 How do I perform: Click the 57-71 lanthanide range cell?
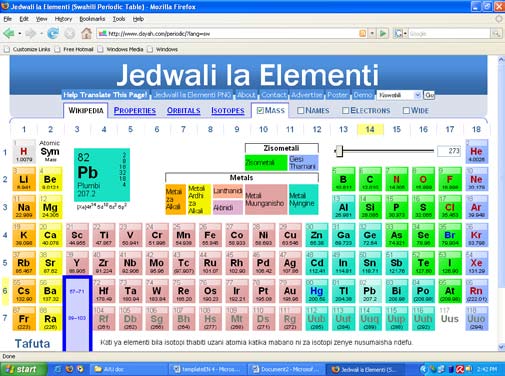pos(77,291)
